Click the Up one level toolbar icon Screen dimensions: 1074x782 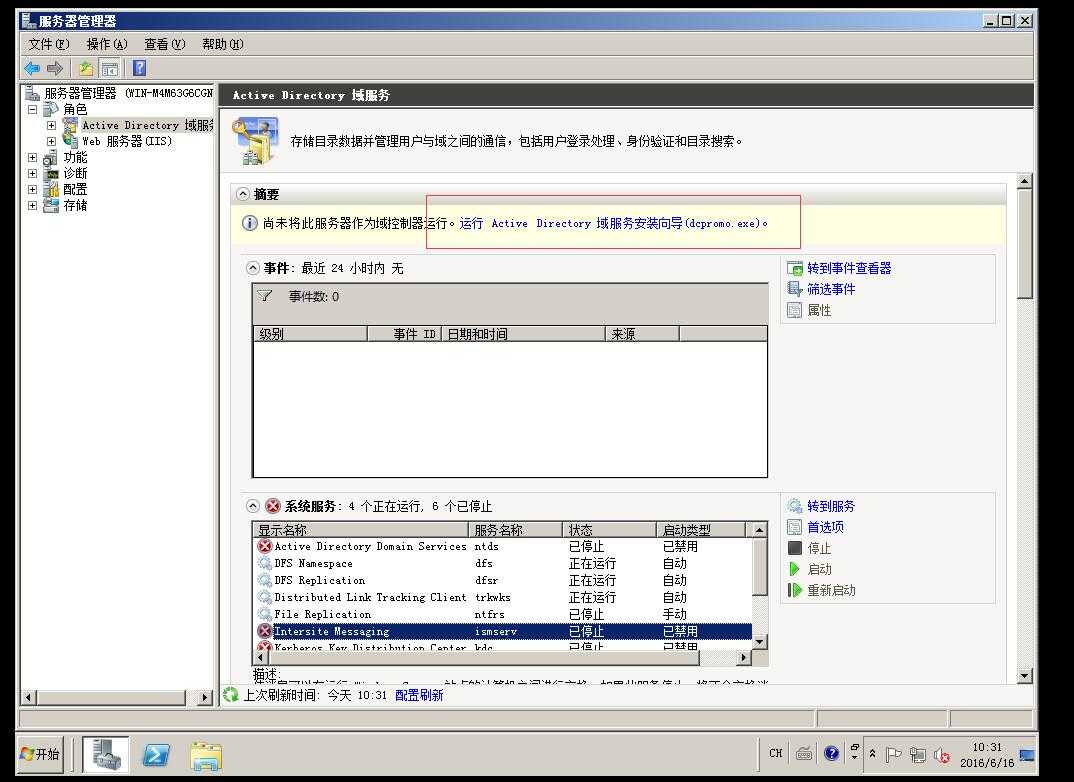point(86,68)
